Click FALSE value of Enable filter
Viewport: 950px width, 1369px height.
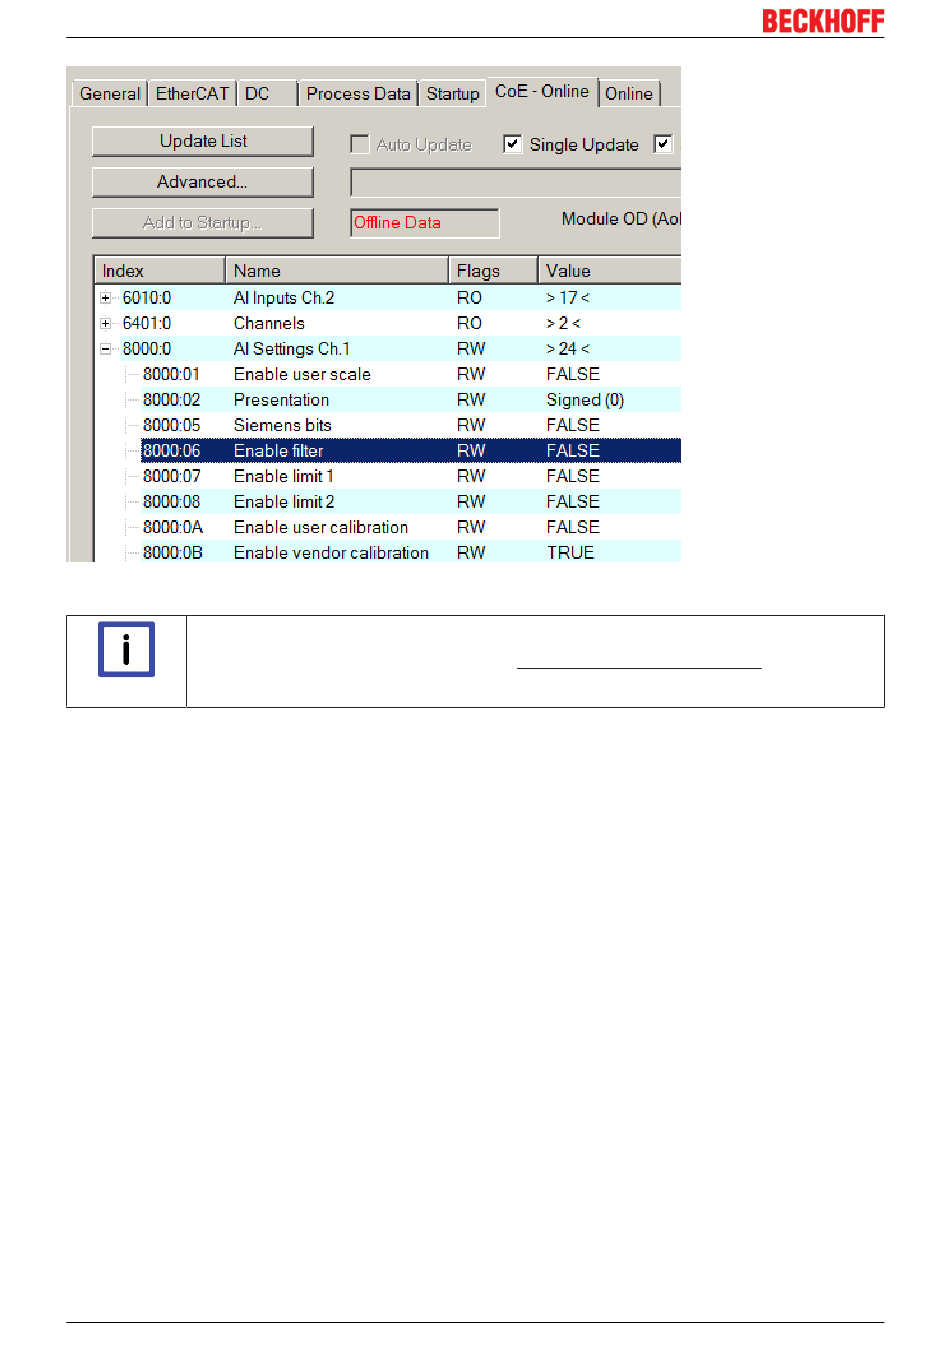(x=573, y=451)
